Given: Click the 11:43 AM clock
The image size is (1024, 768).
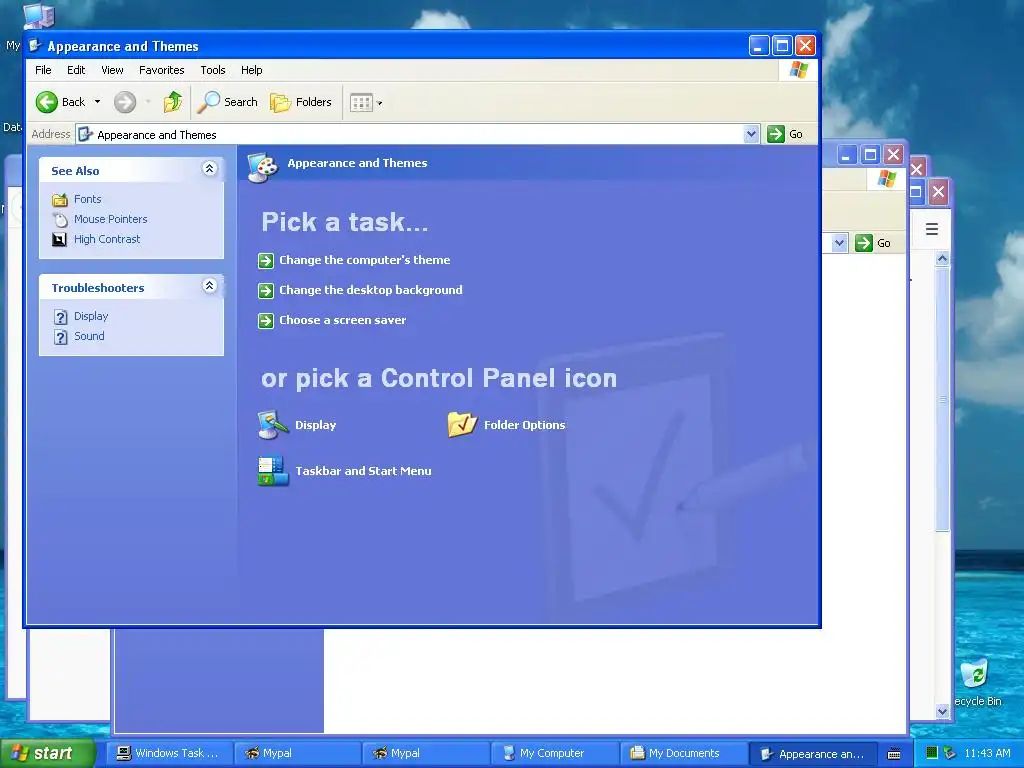Looking at the screenshot, I should [x=987, y=753].
